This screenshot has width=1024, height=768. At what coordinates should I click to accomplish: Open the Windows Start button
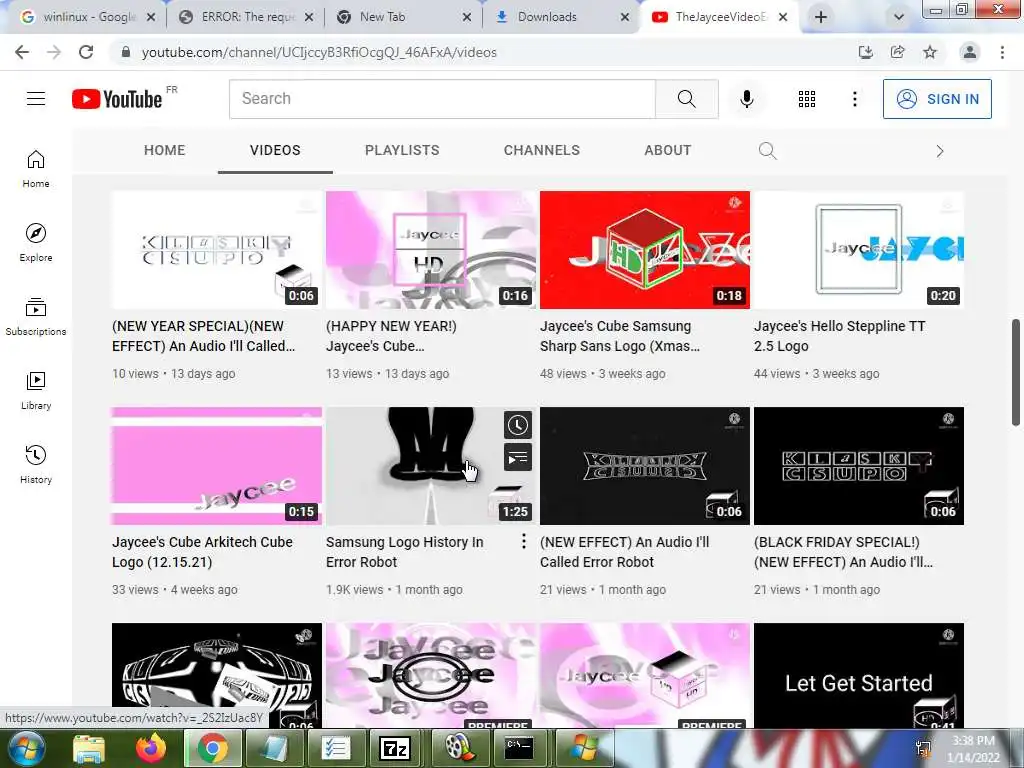(x=25, y=748)
